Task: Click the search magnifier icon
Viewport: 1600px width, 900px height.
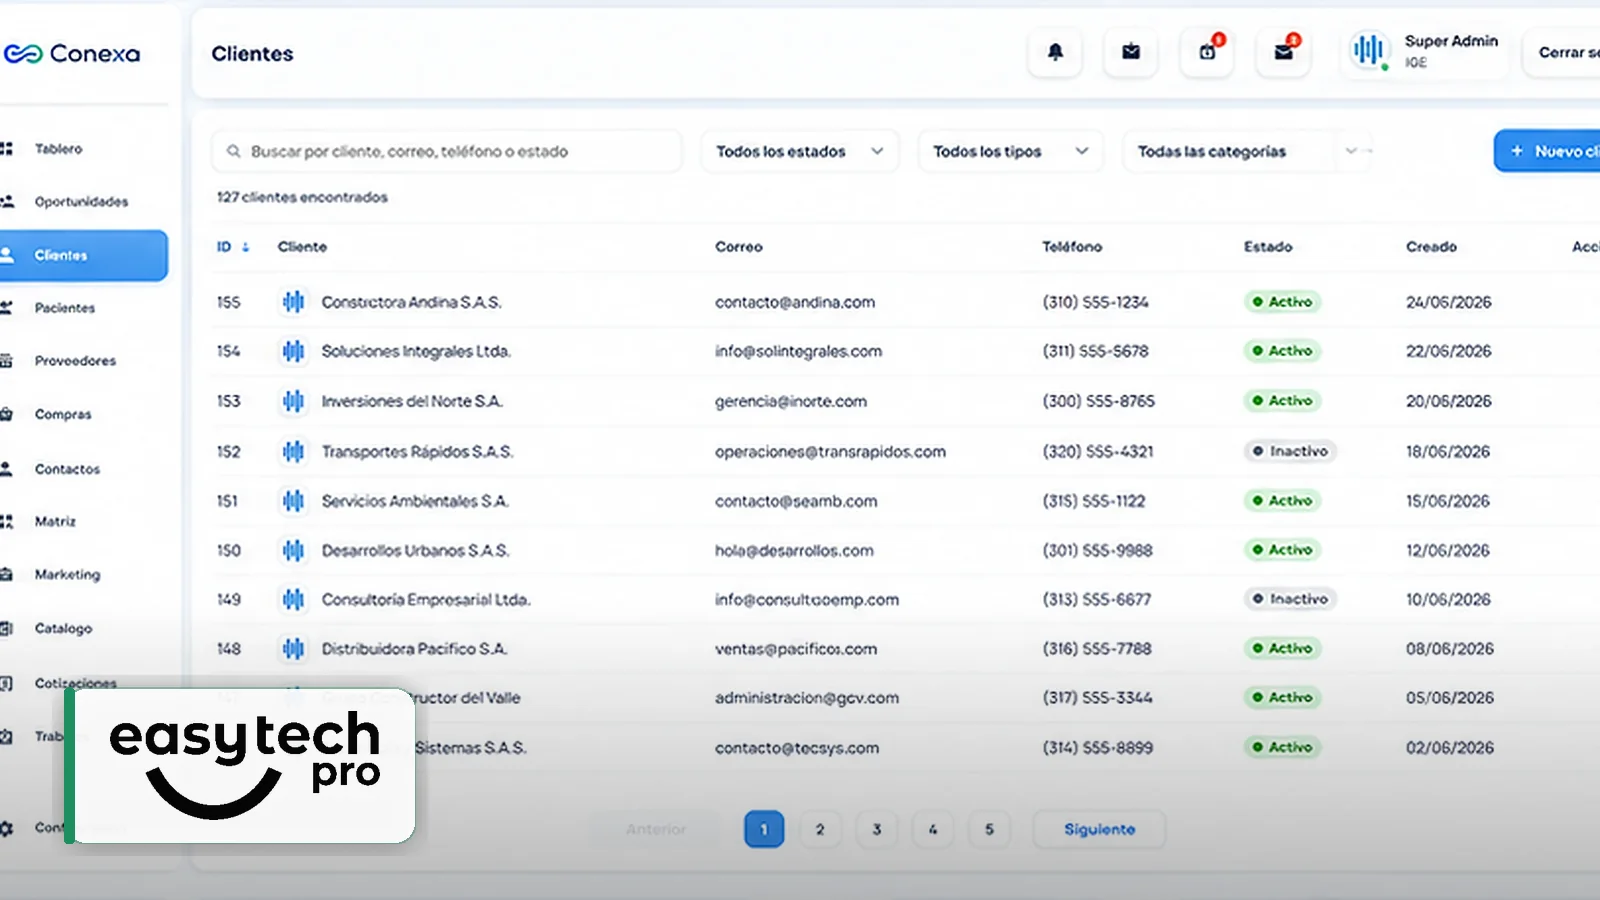Action: [233, 151]
